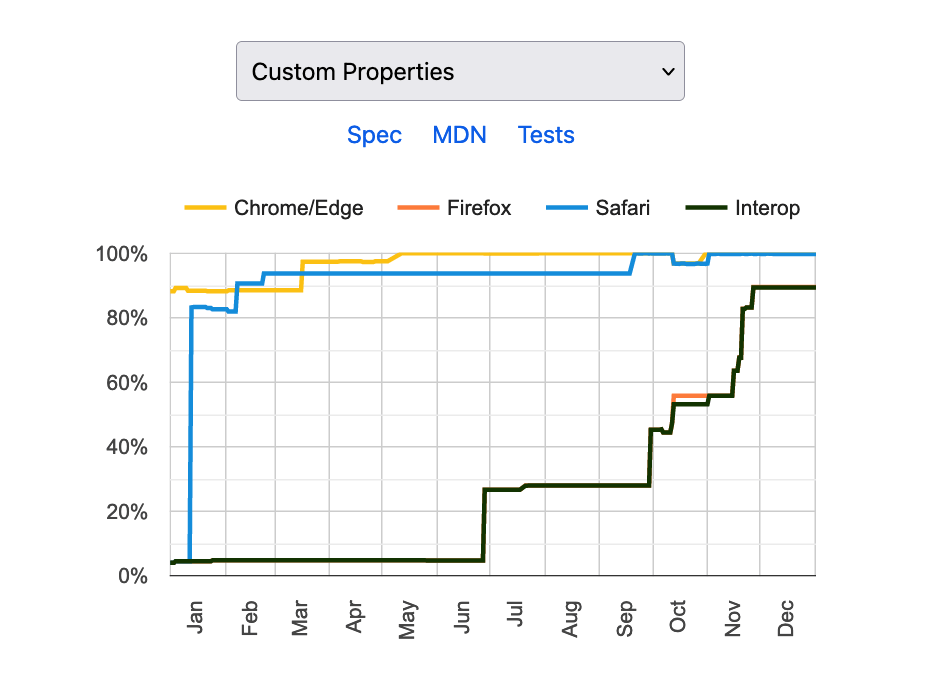Screen dimensions: 931x689
Task: Open the Tests link
Action: [546, 135]
